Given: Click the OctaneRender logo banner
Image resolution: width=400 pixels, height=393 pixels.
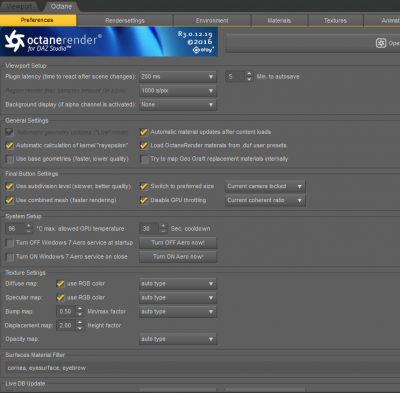Looking at the screenshot, I should (109, 41).
